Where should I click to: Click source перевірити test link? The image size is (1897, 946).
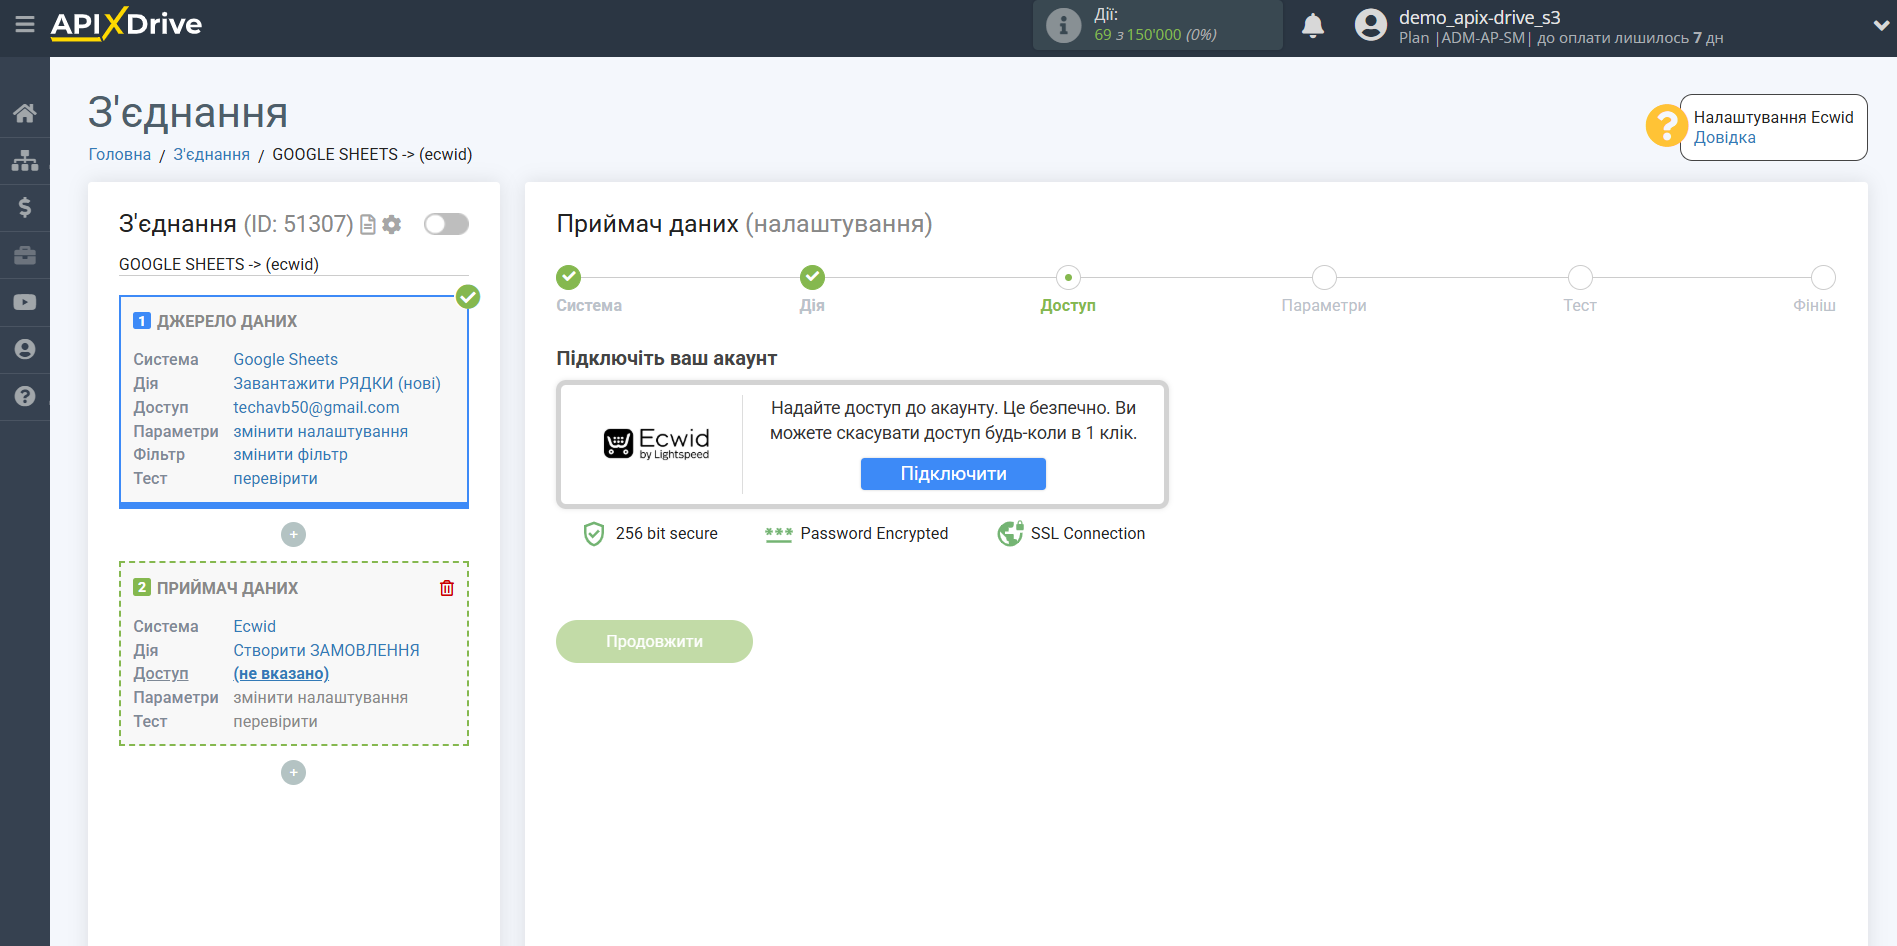[275, 478]
